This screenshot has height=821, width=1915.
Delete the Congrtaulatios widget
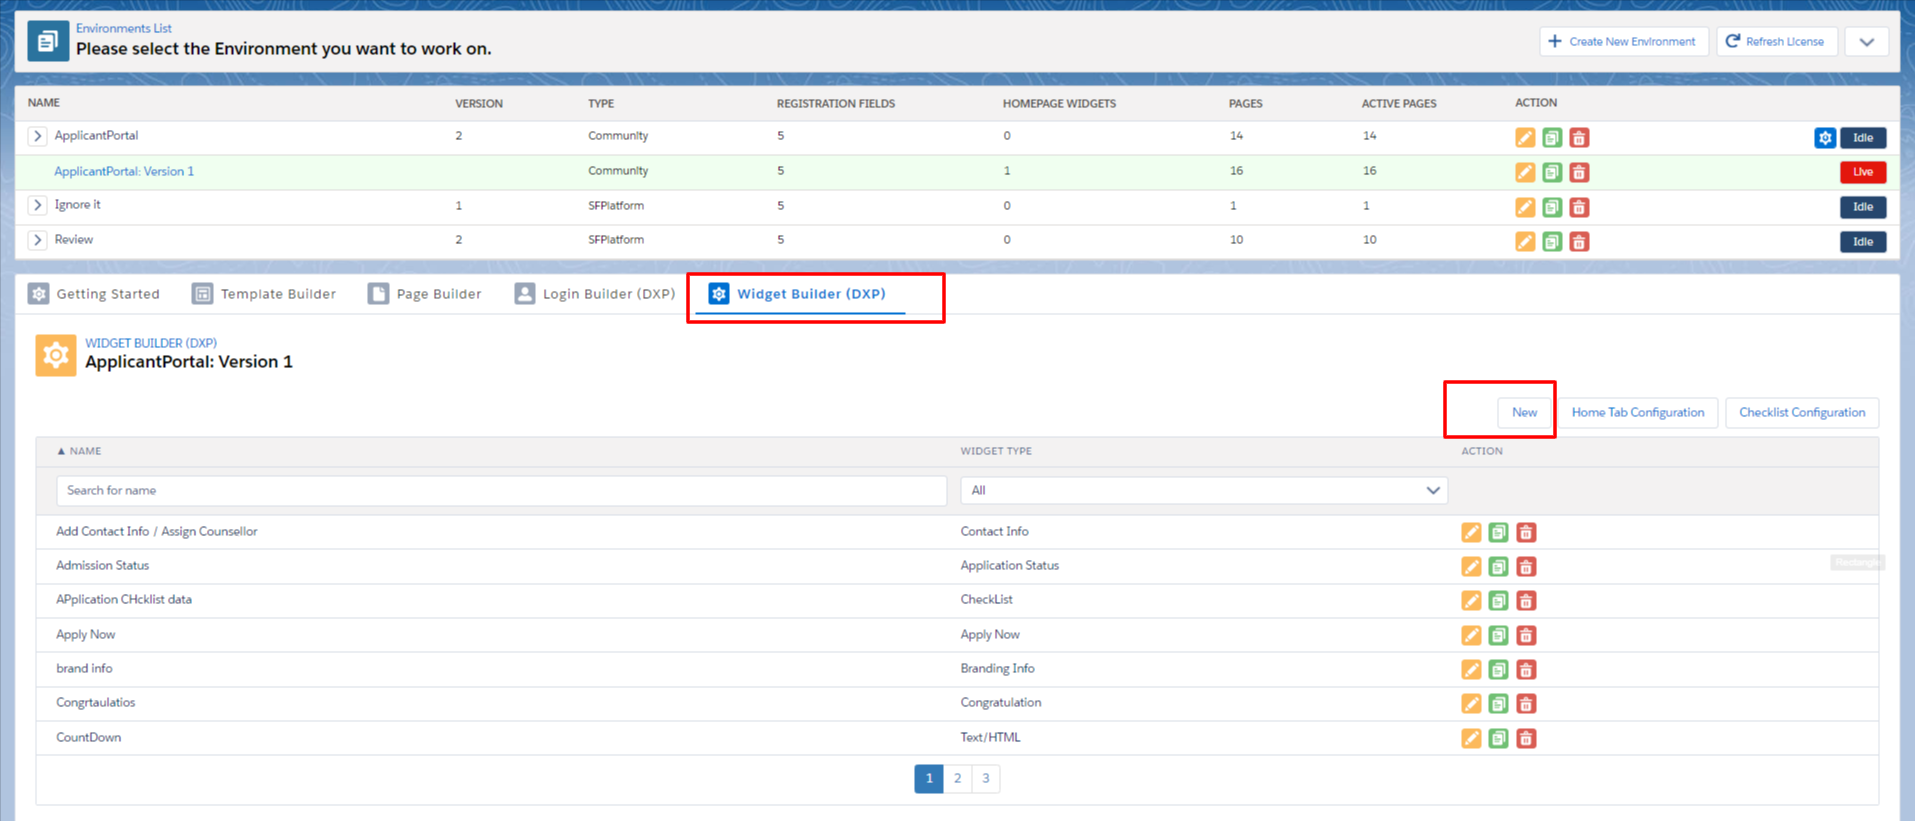tap(1526, 704)
